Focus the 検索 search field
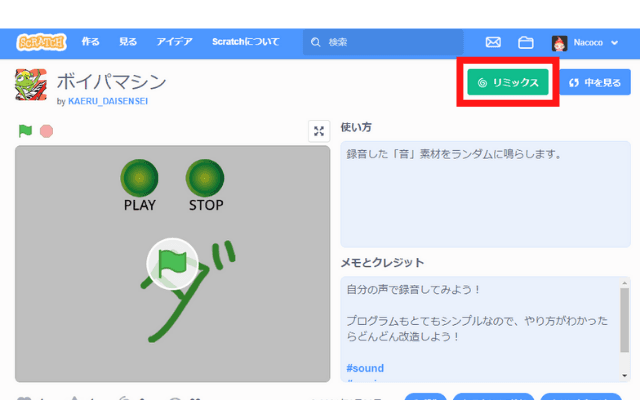 (x=383, y=42)
